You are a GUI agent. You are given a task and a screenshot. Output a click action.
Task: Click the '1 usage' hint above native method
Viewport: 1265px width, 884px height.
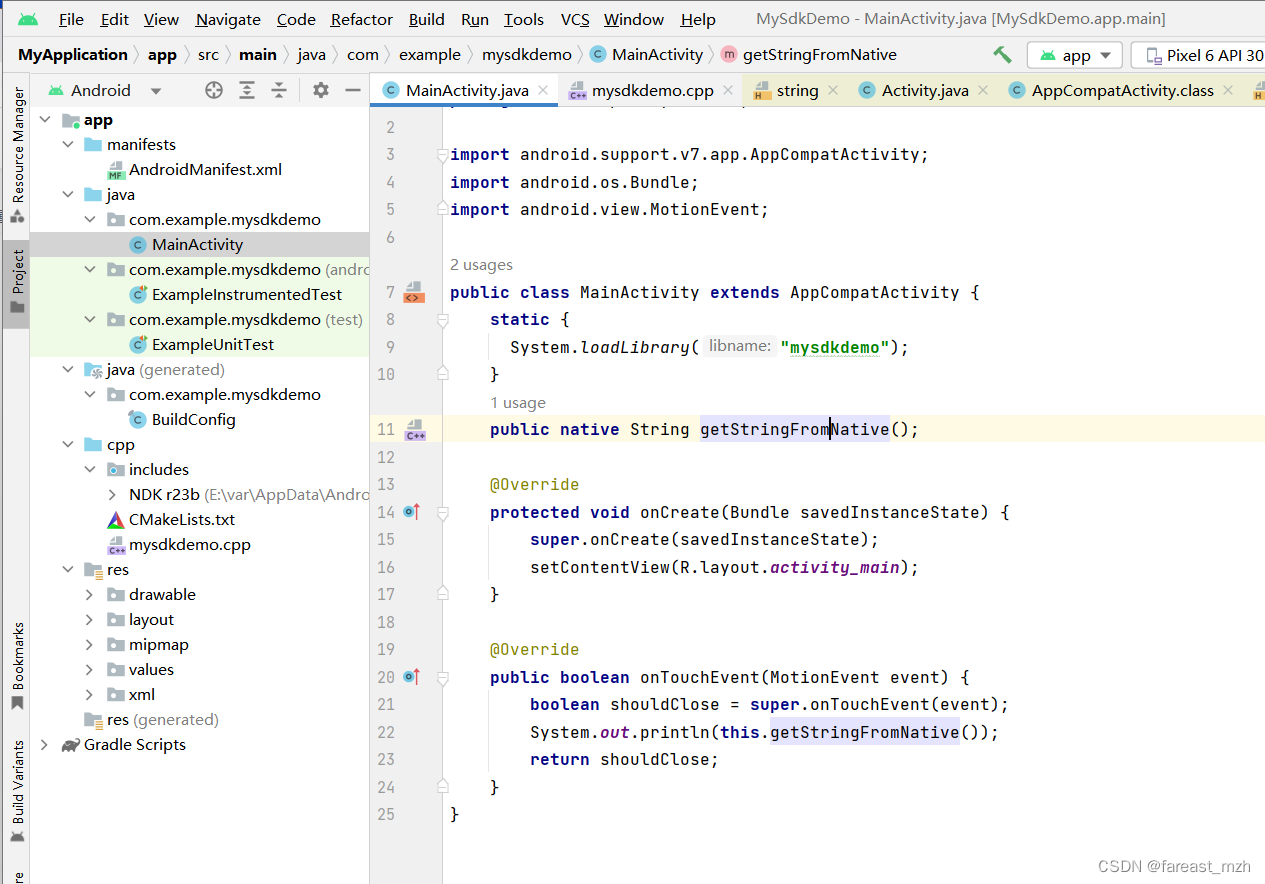(518, 403)
